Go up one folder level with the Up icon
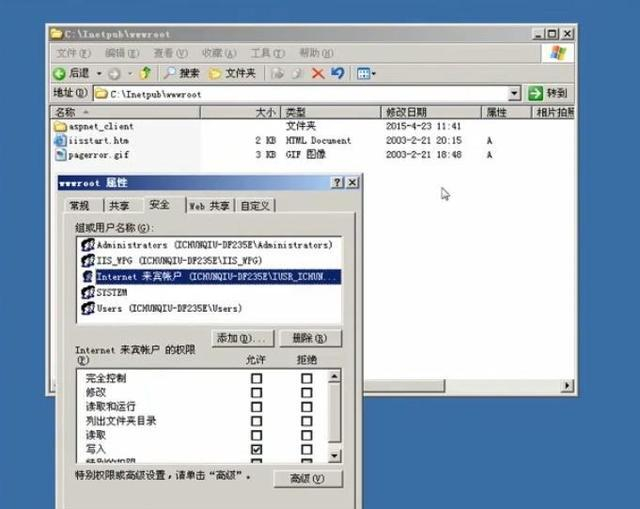Screen dimensions: 640x509 (x=145, y=73)
